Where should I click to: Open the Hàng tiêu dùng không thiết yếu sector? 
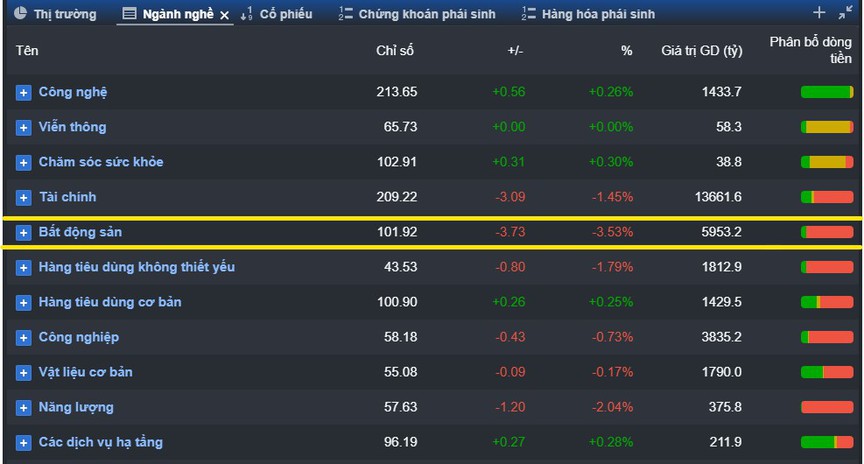coord(137,267)
